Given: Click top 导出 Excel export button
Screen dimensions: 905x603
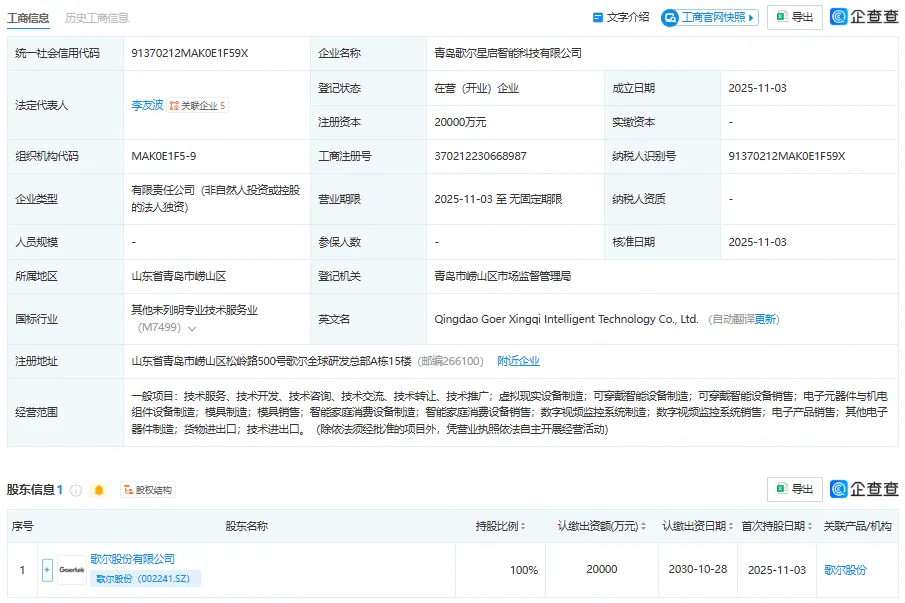Looking at the screenshot, I should (794, 17).
